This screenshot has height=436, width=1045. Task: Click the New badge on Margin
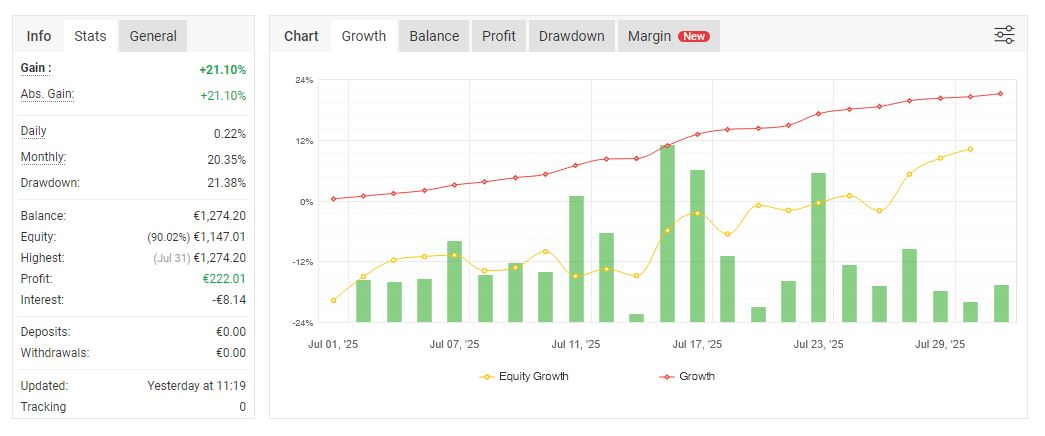(694, 36)
